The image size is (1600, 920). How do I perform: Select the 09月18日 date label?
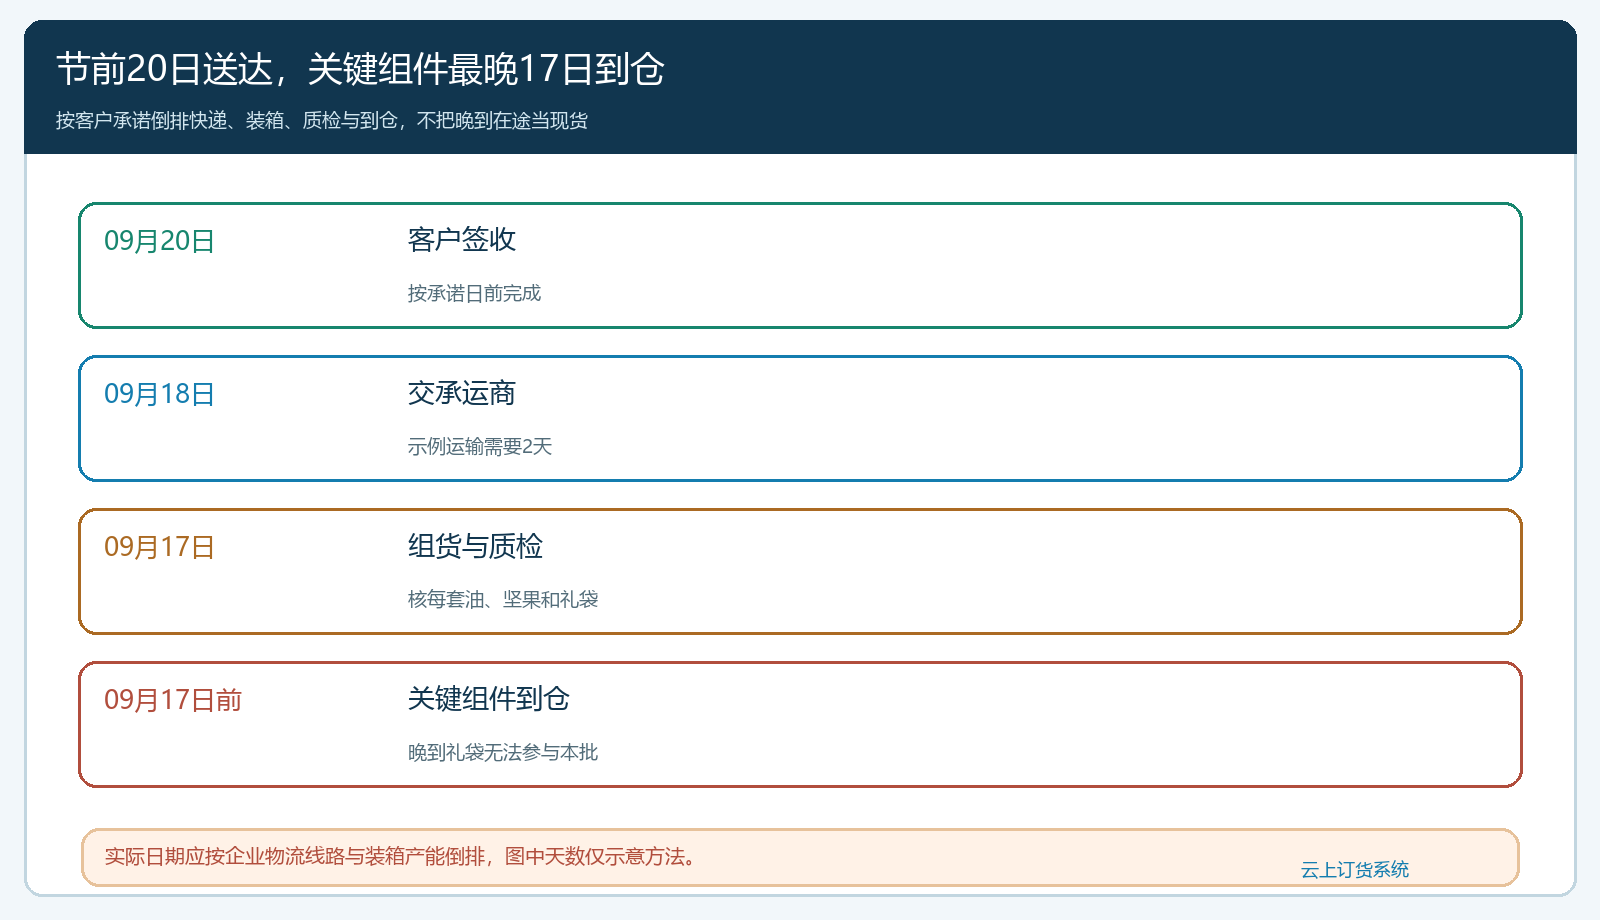pos(160,394)
